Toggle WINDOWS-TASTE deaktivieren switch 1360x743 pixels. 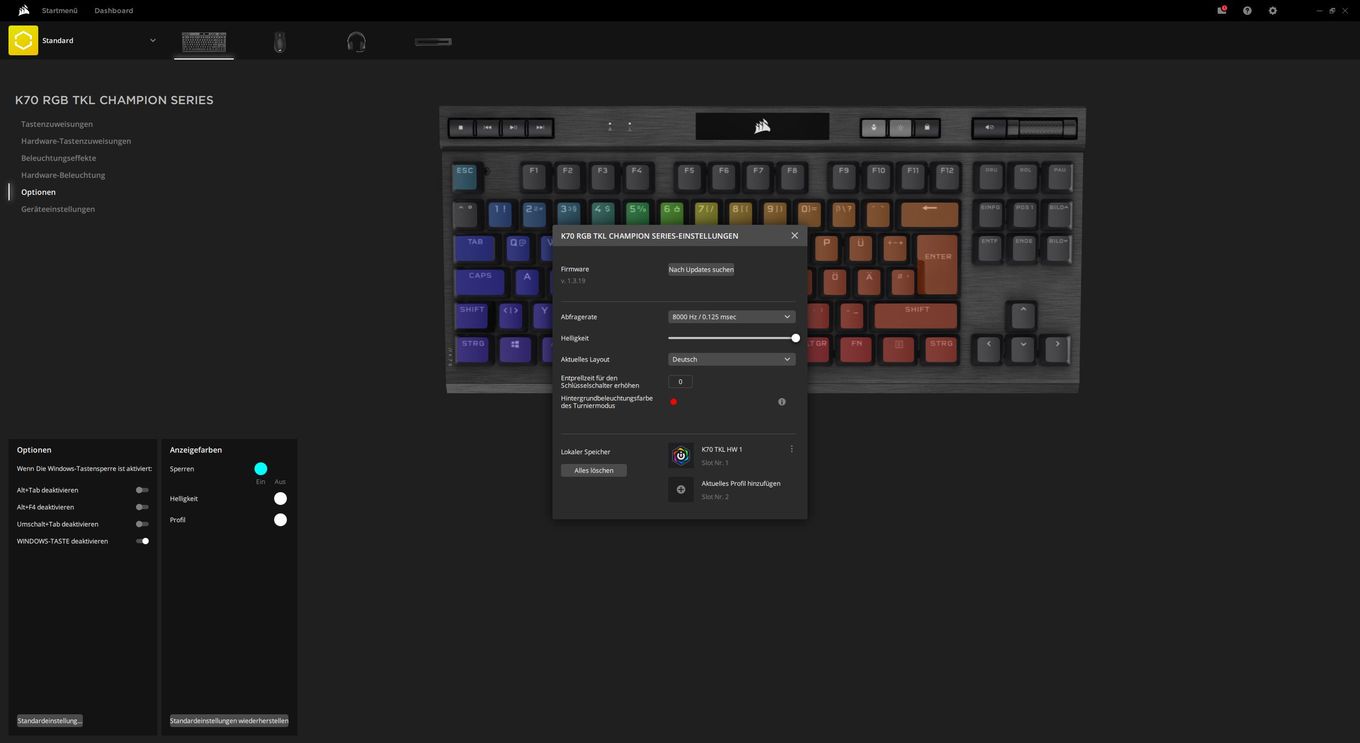click(x=142, y=541)
